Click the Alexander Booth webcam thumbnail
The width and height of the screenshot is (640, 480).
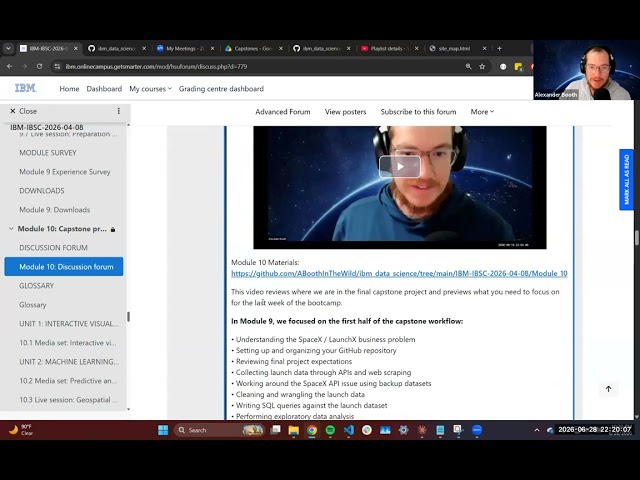[x=587, y=70]
